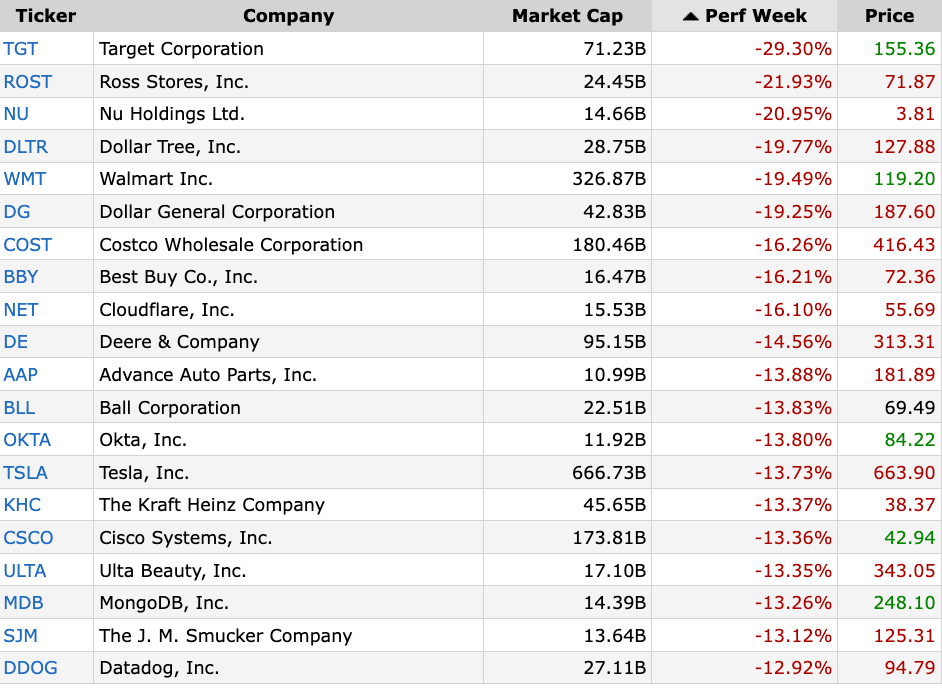The width and height of the screenshot is (942, 688).
Task: Click The Kraft Heinz Company cell
Action: tap(212, 505)
